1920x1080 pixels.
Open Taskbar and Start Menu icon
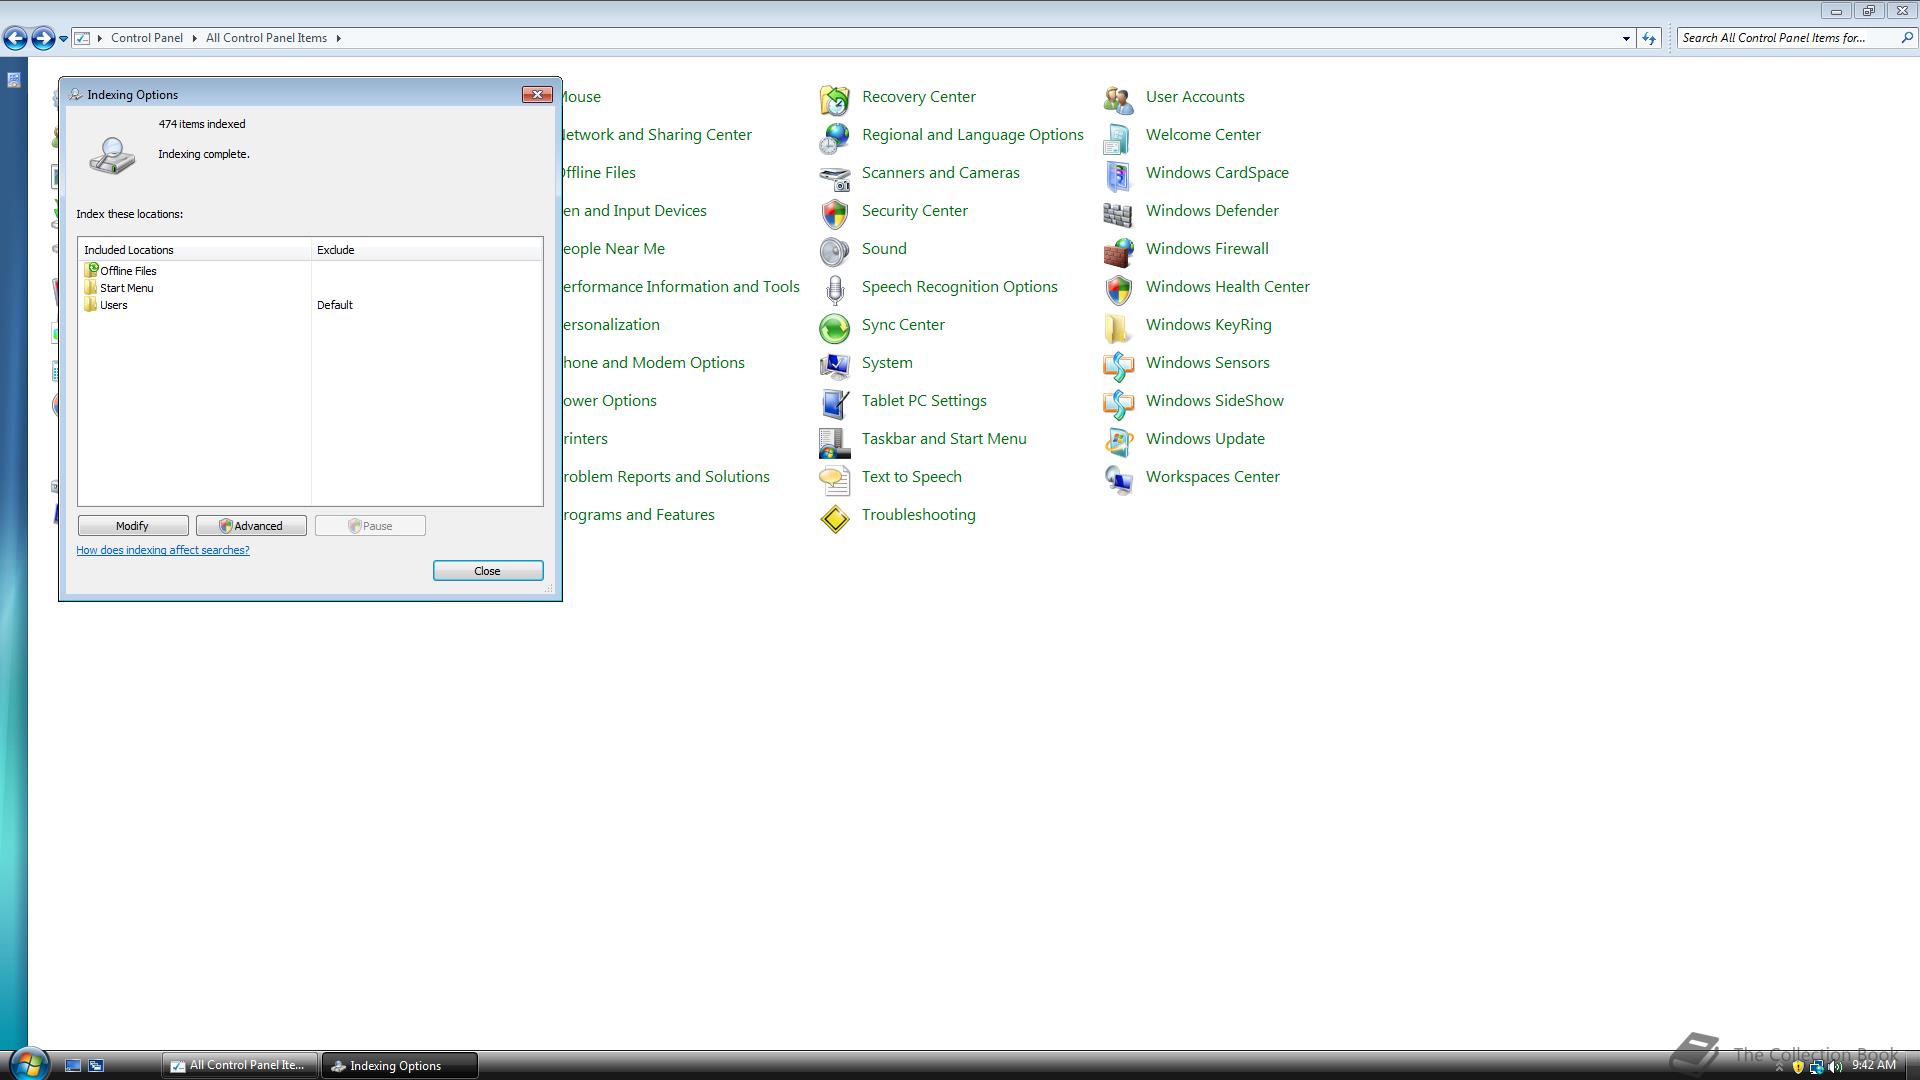[834, 441]
